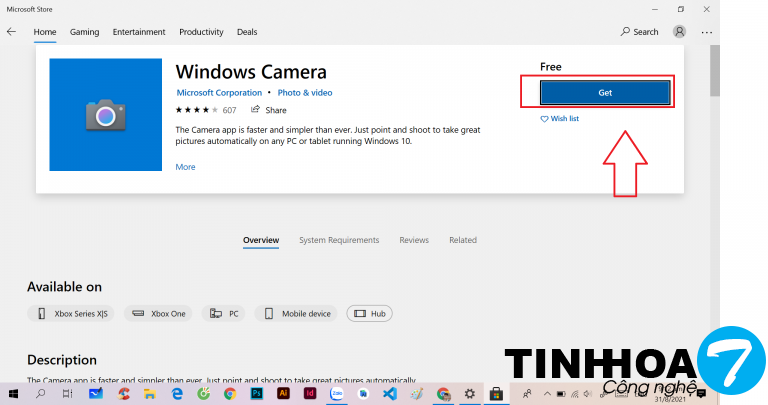Share the Windows Camera app
Viewport: 768px width, 405px height.
pos(269,110)
